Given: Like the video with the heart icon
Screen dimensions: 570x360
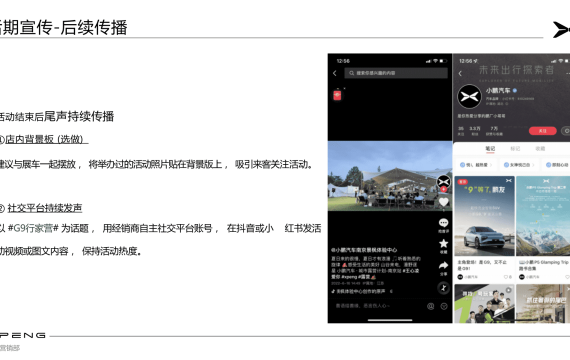Looking at the screenshot, I should coord(443,202).
